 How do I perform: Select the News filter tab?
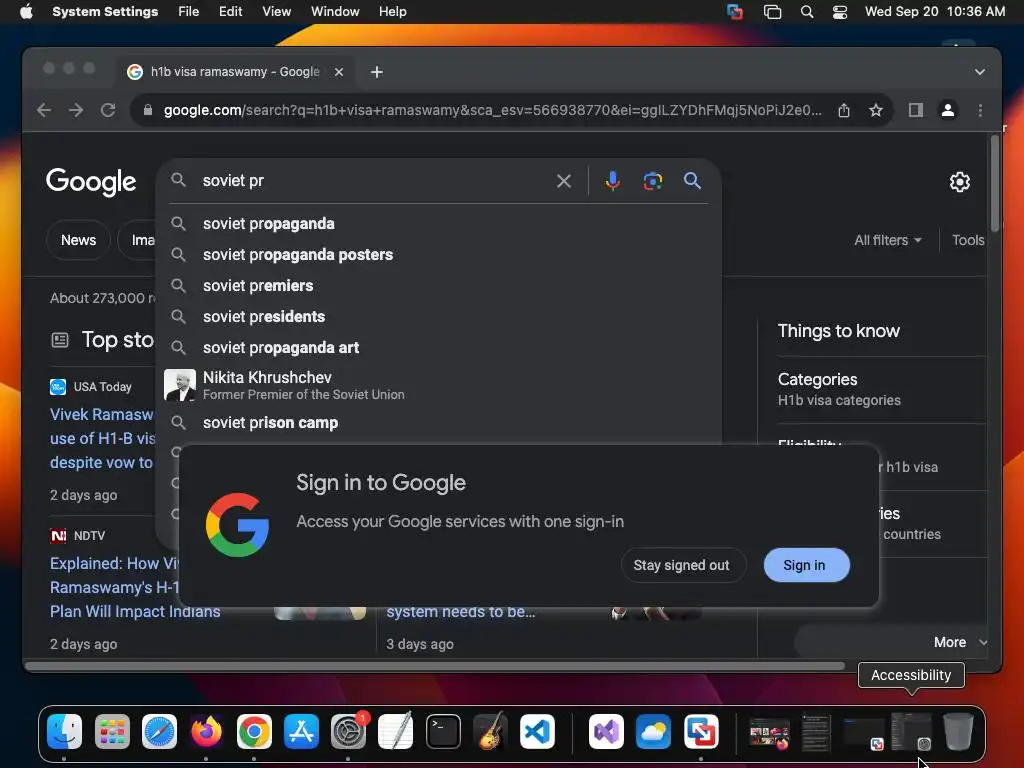point(78,240)
